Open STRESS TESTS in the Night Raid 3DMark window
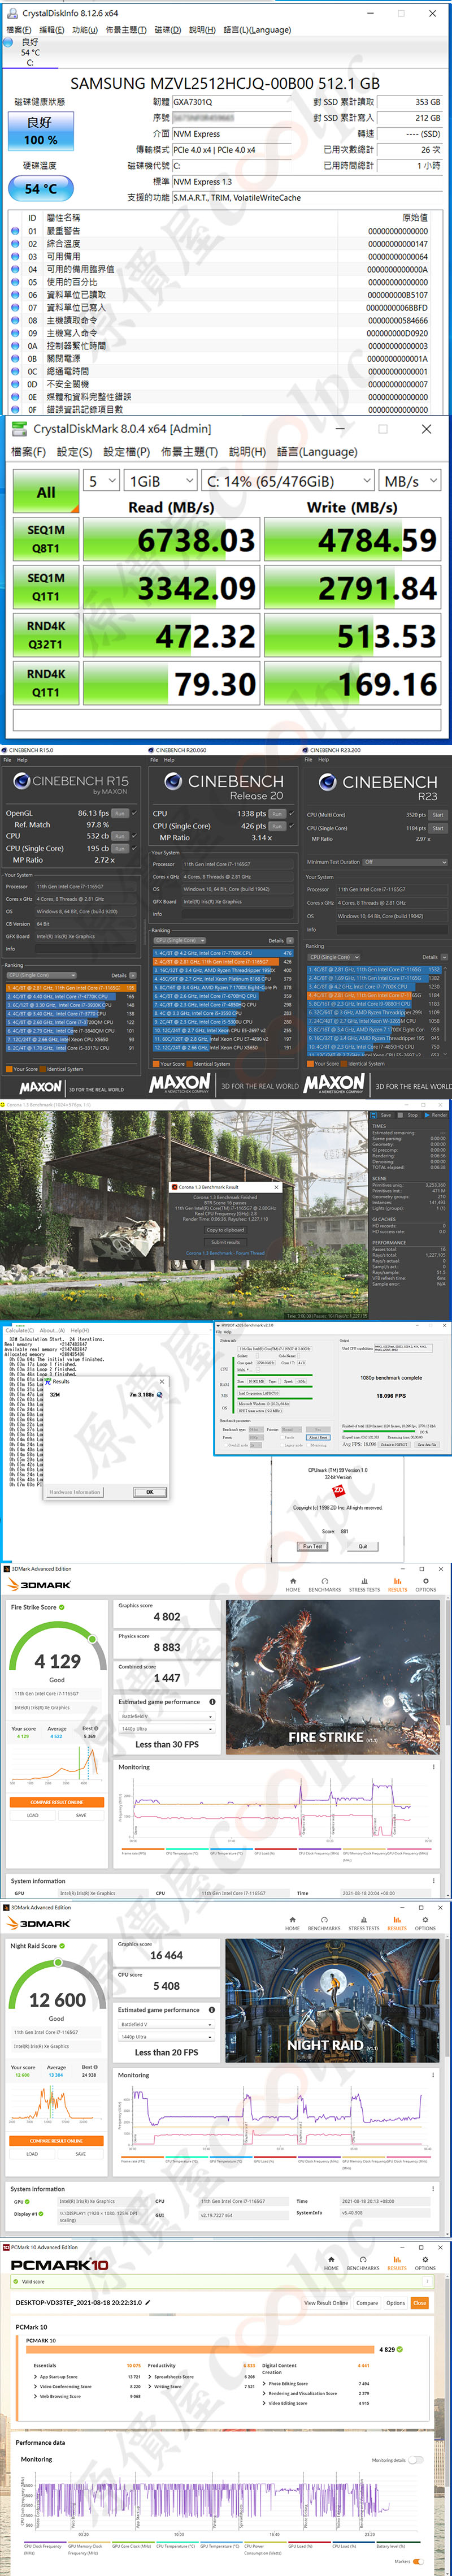Screen dimensions: 452x2576 (364, 1924)
